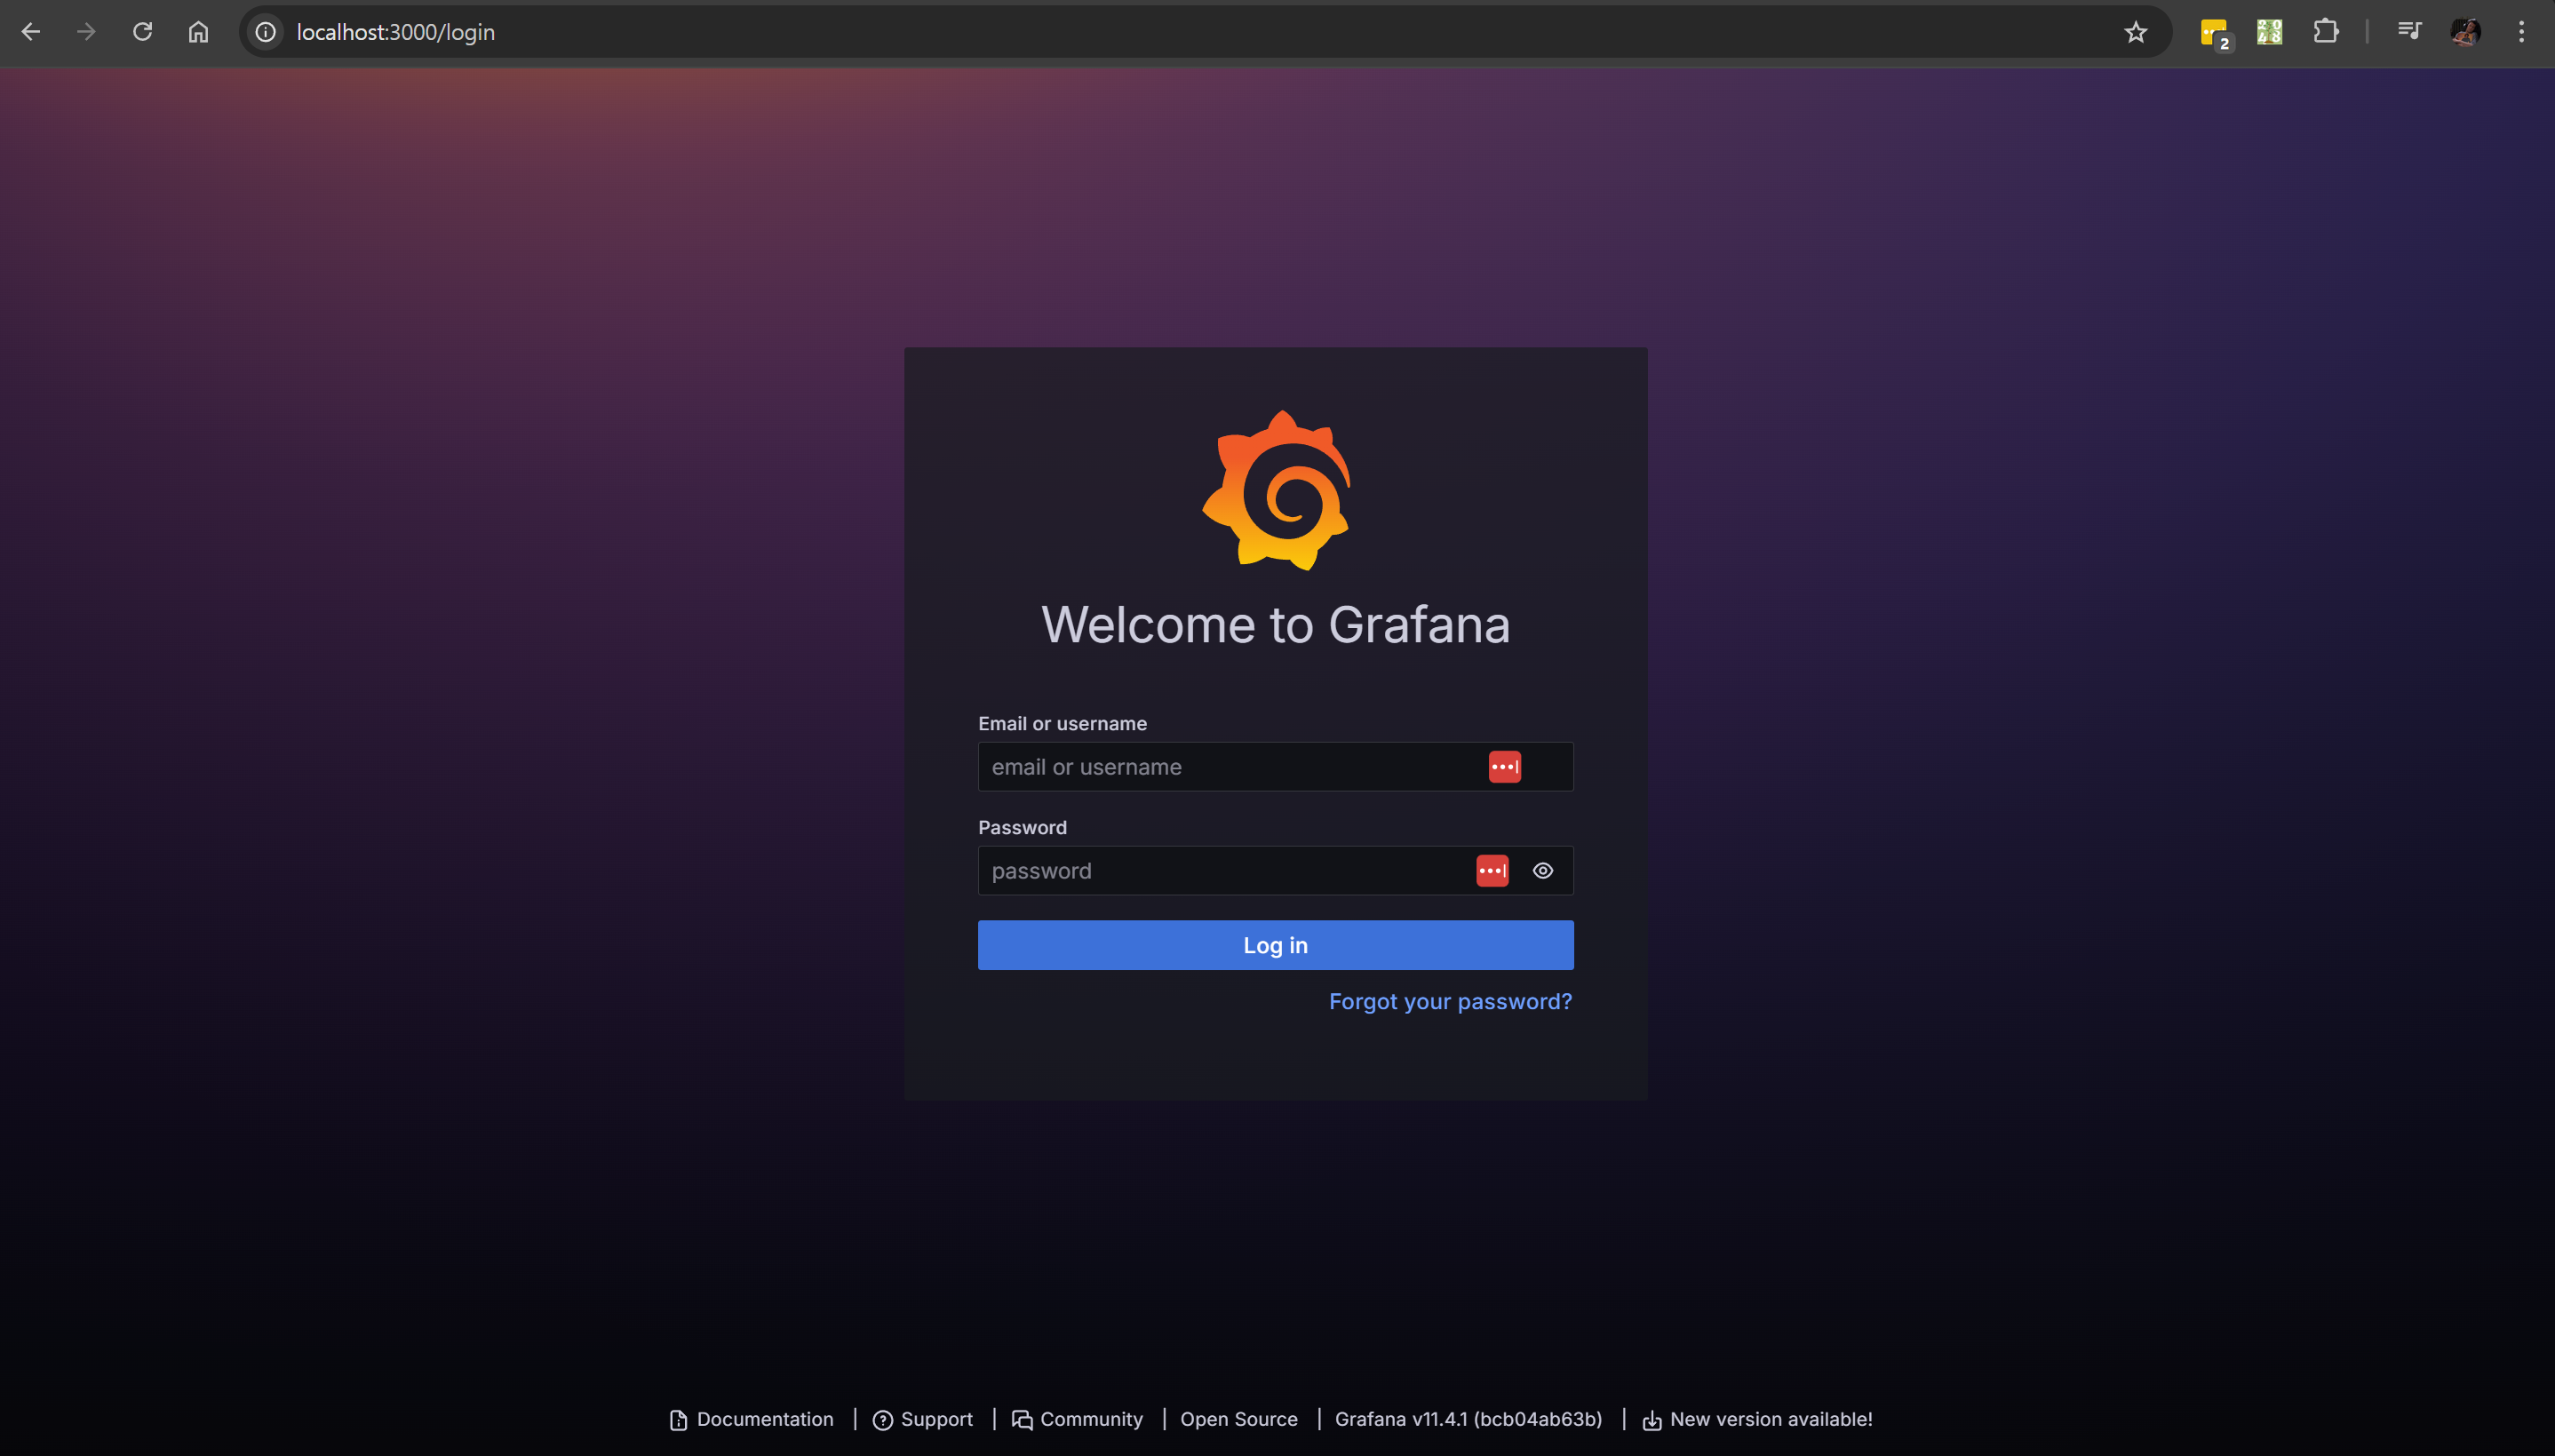Bookmark this page with star icon

point(2136,32)
